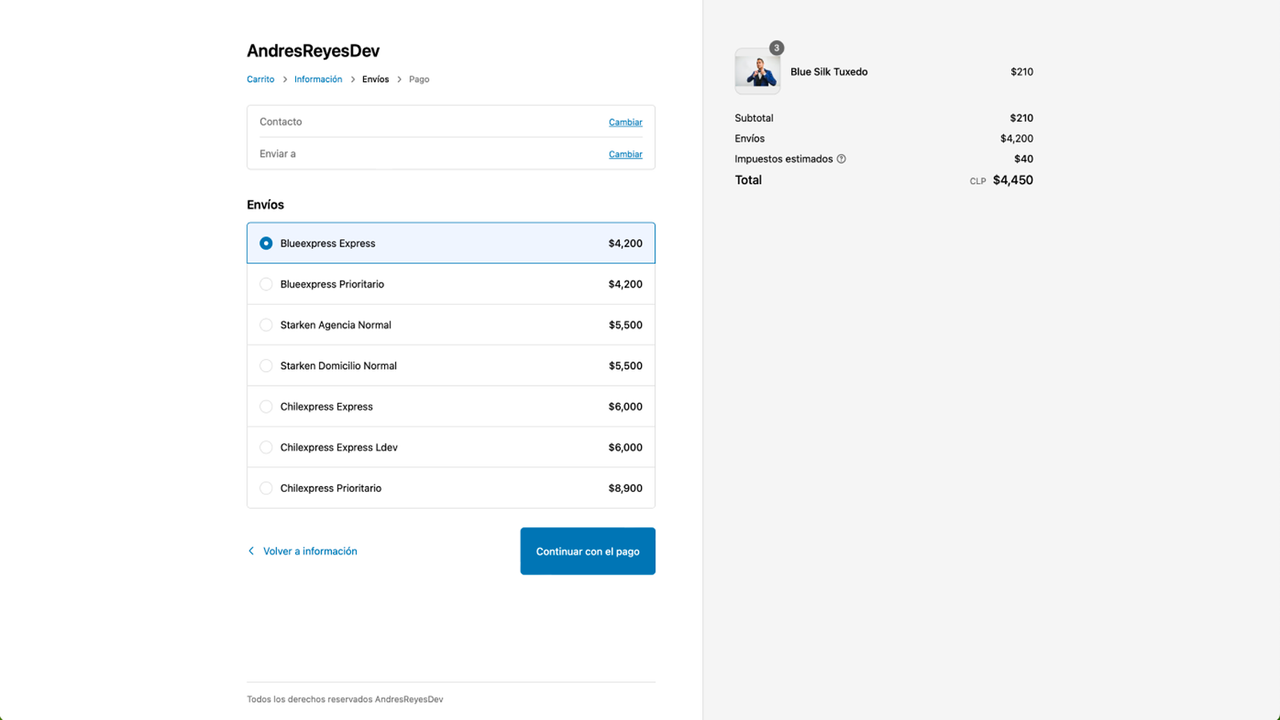
Task: Click the Blue Silk Tuxedo product name
Action: 829,72
